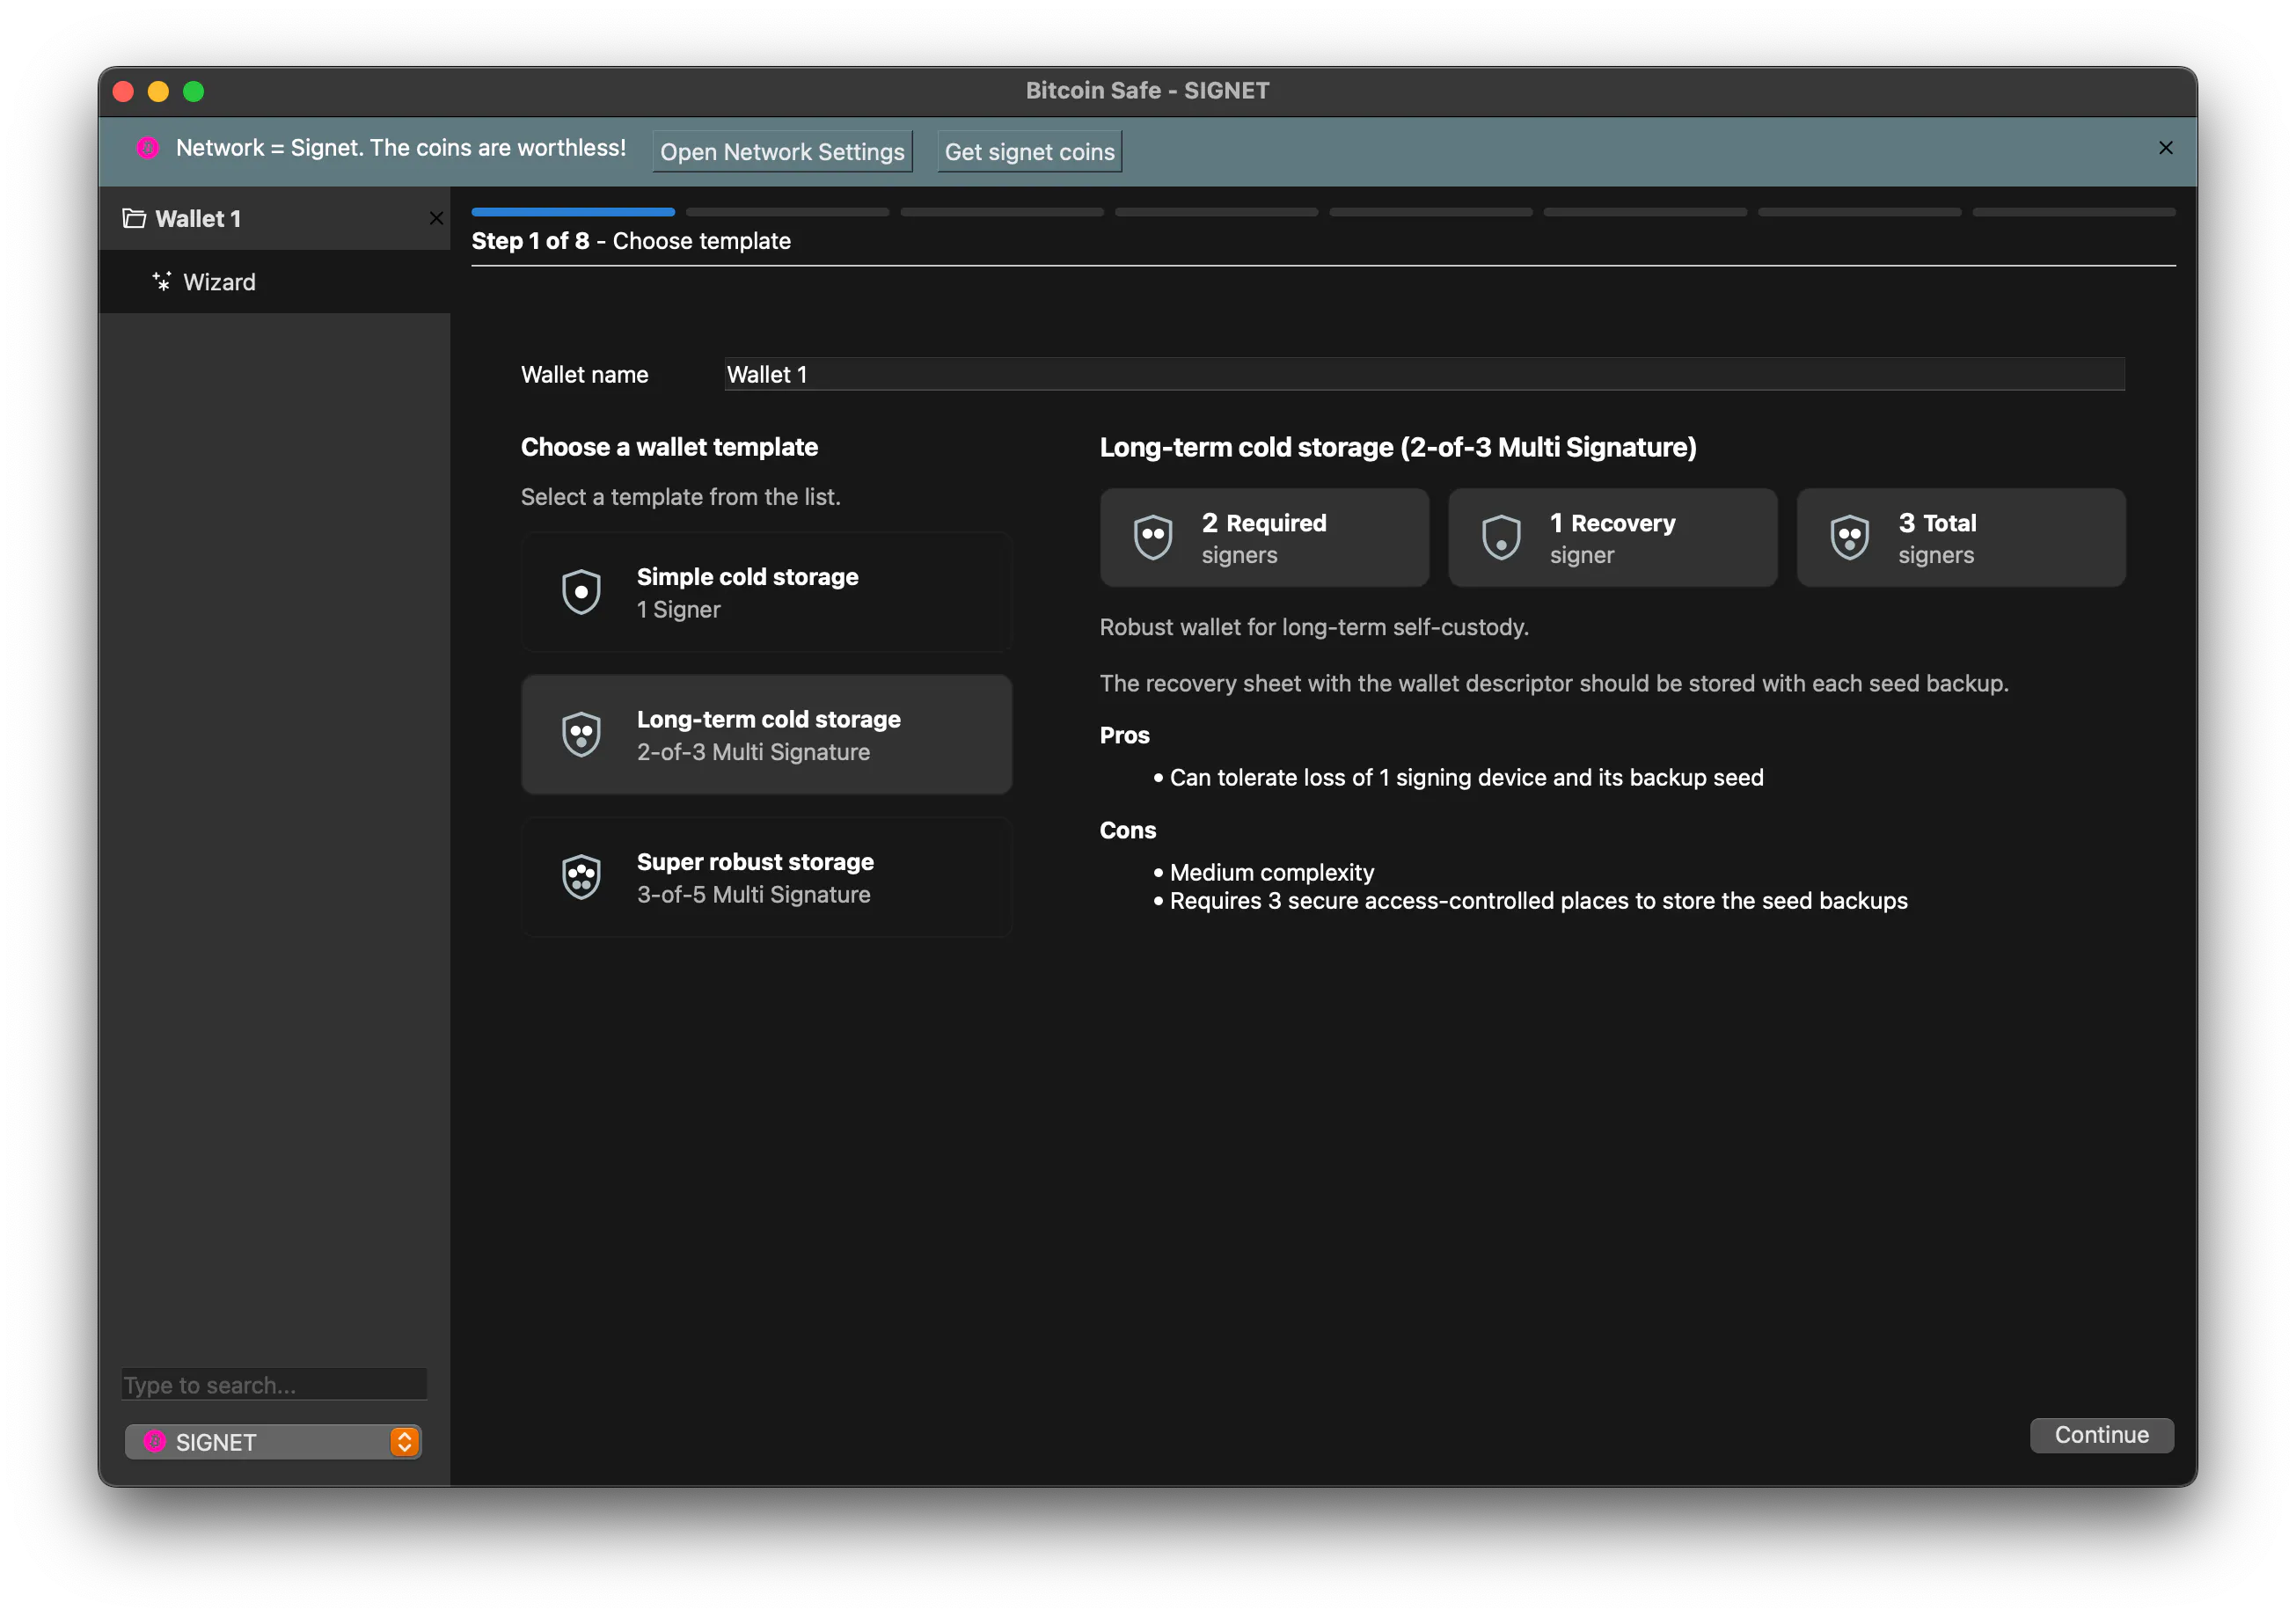Click the Wallet 1 folder icon
Image resolution: width=2296 pixels, height=1617 pixels.
pyautogui.click(x=134, y=218)
